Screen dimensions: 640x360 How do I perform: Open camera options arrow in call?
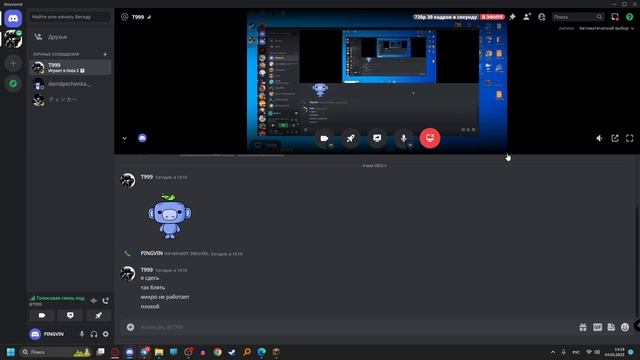click(x=331, y=145)
